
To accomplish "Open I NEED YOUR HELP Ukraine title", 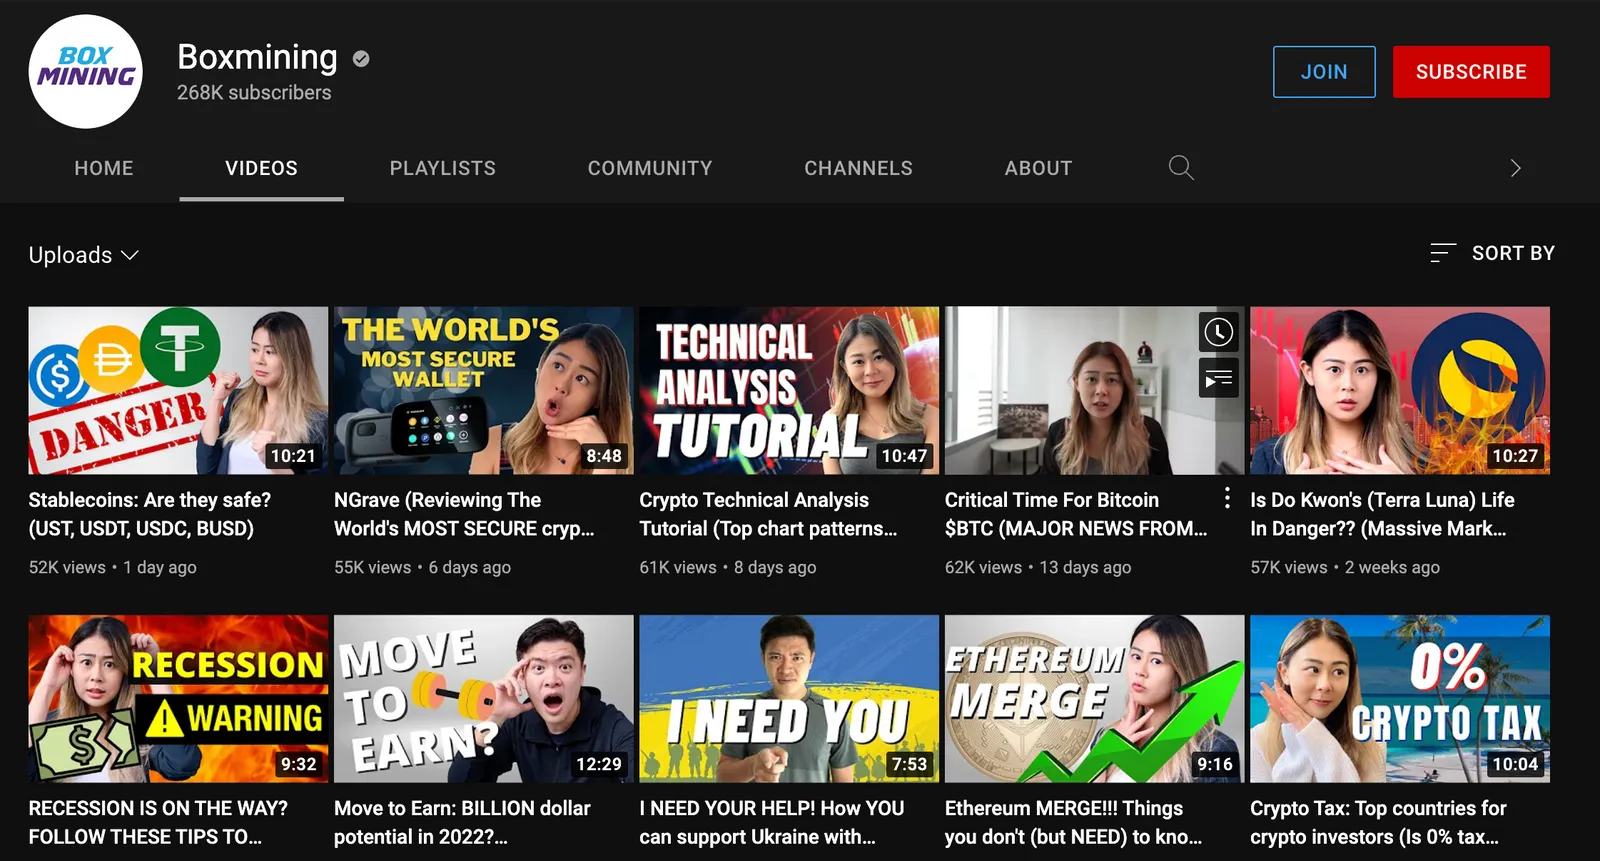I will [x=772, y=822].
